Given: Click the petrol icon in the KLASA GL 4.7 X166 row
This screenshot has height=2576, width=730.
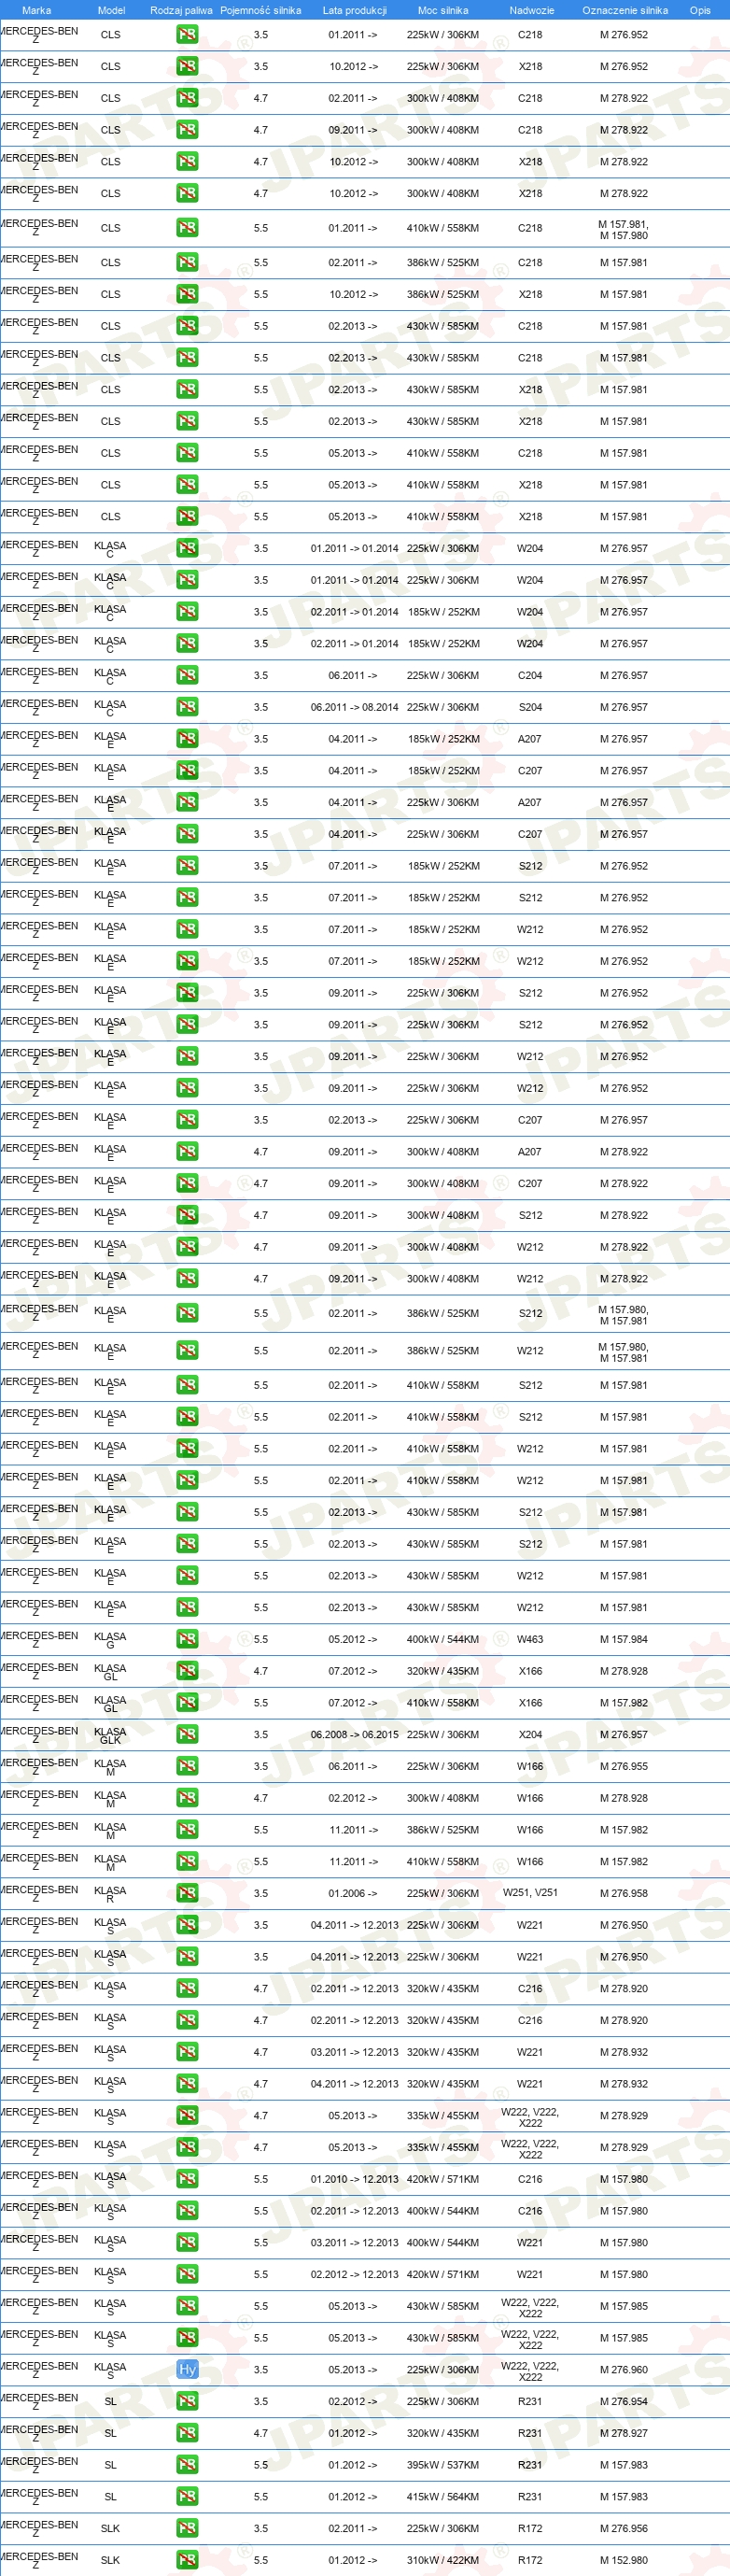Looking at the screenshot, I should pos(187,1671).
